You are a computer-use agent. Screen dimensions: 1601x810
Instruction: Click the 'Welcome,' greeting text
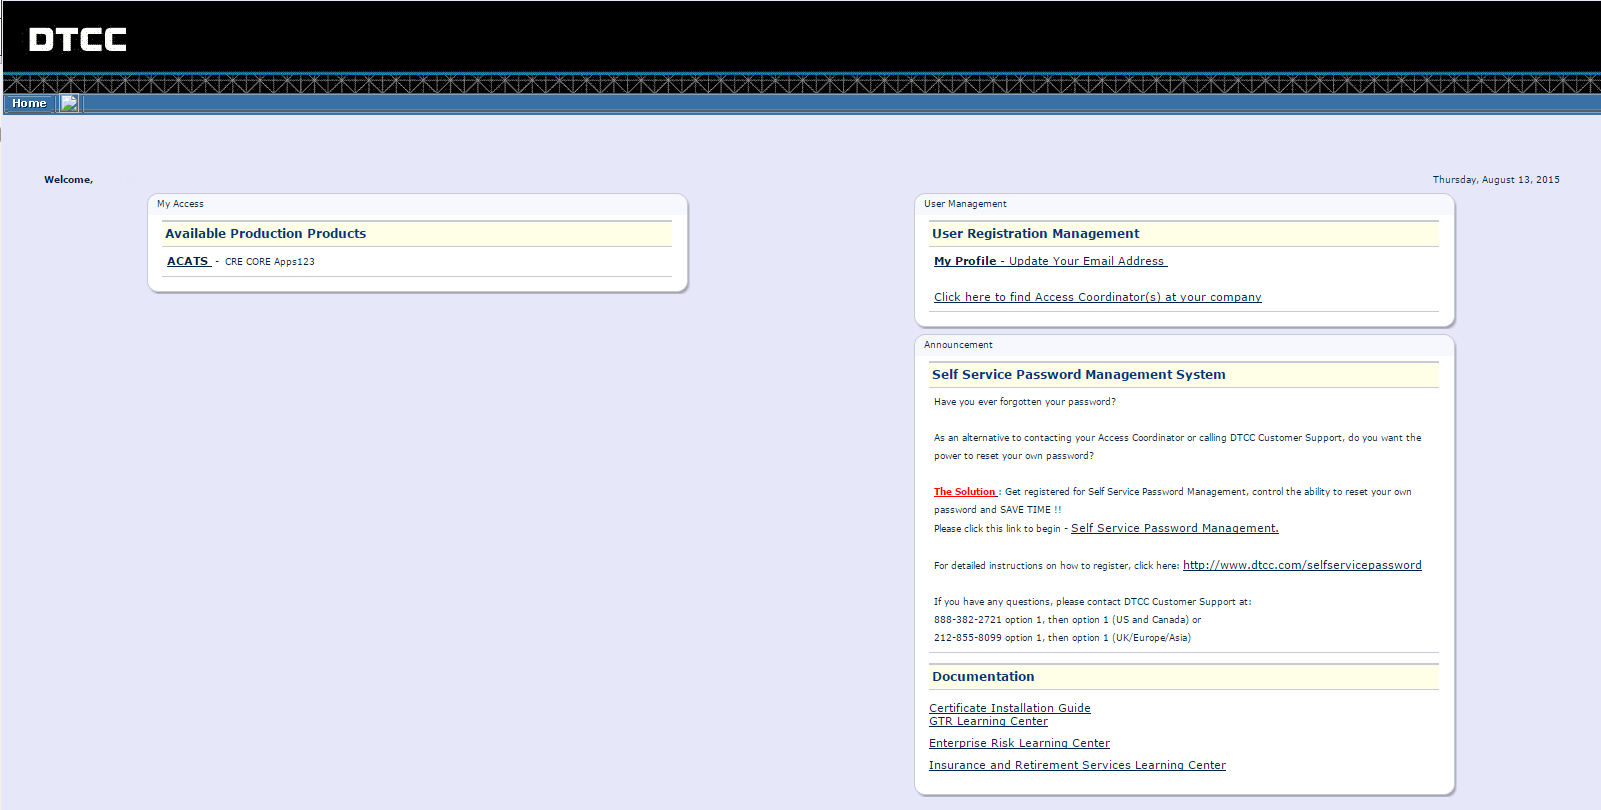pos(68,180)
